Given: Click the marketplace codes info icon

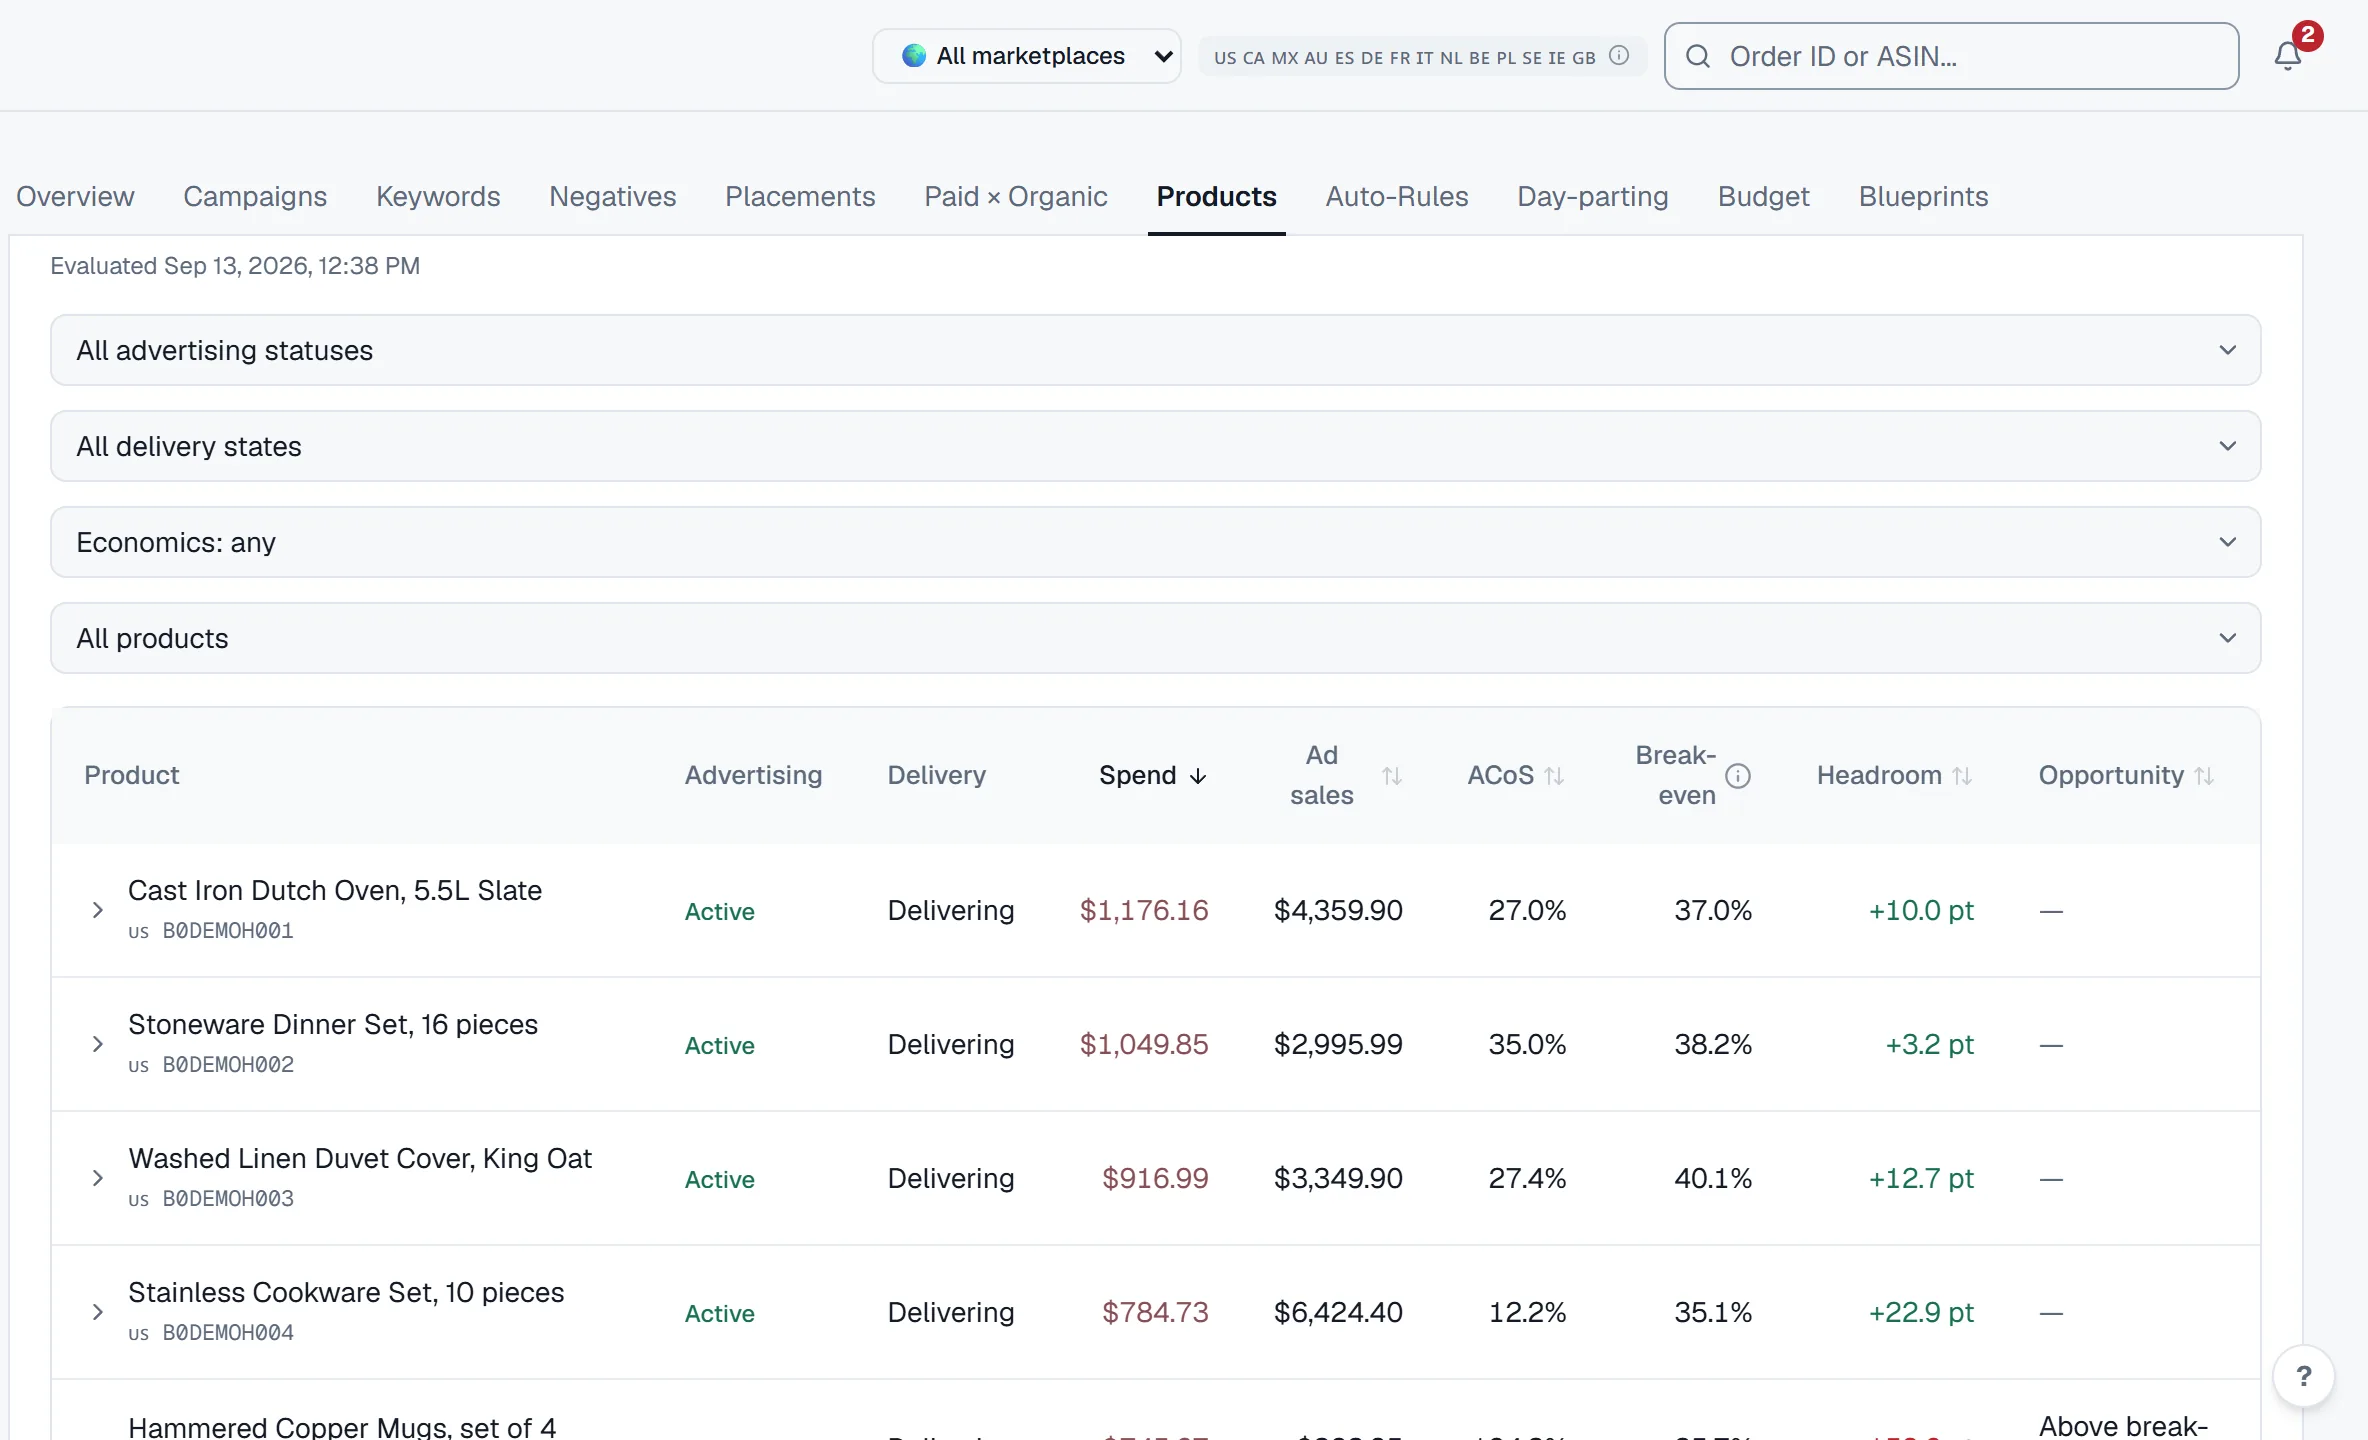Looking at the screenshot, I should coord(1619,56).
